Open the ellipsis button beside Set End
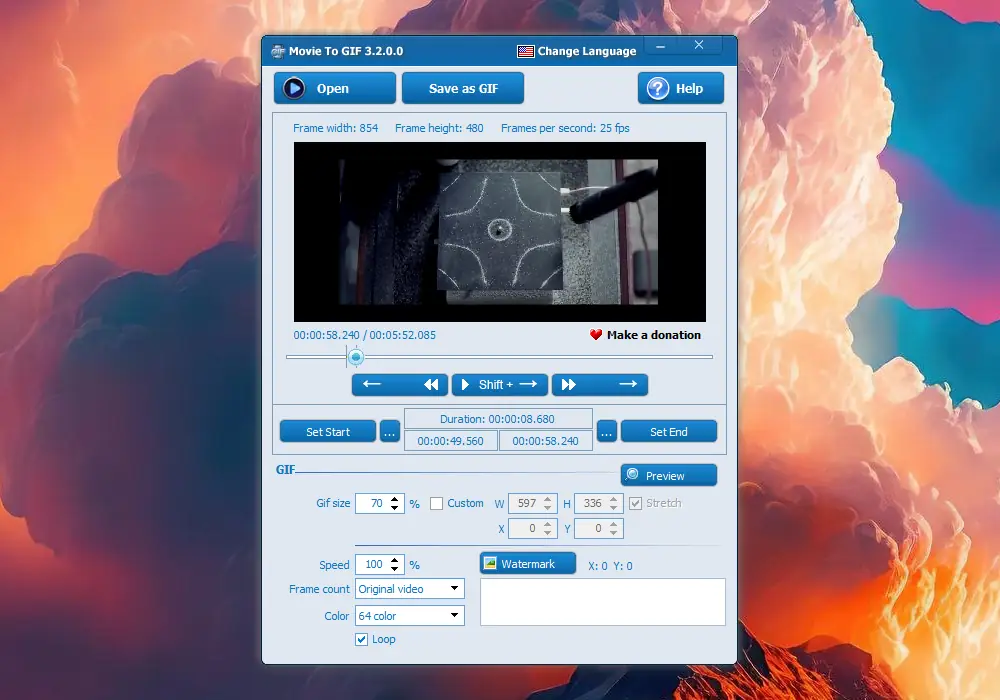The width and height of the screenshot is (1000, 700). [607, 432]
